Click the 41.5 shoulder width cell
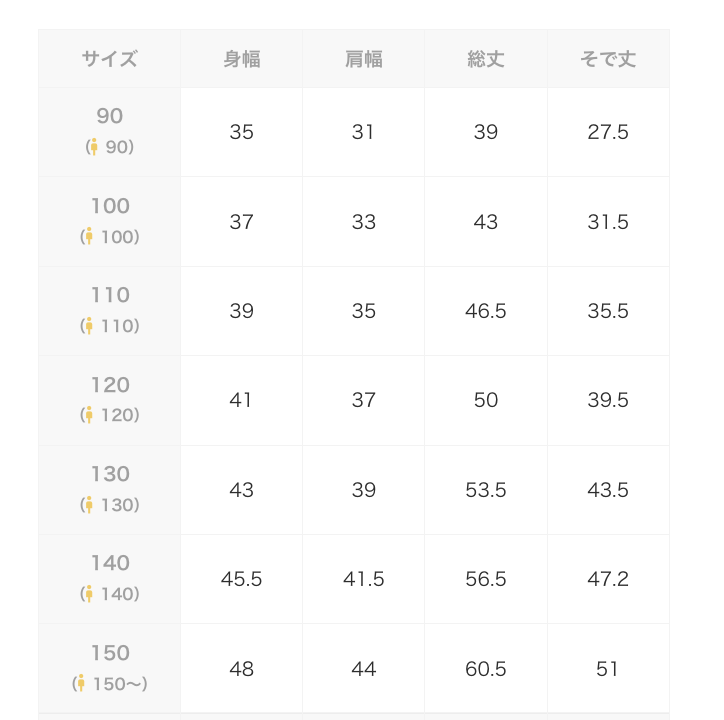 click(x=364, y=579)
